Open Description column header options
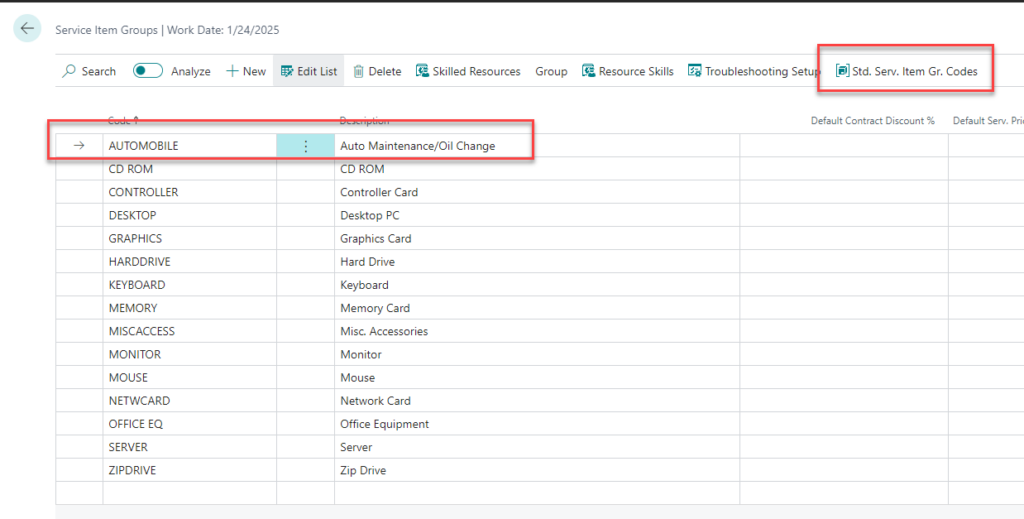The height and width of the screenshot is (519, 1024). [364, 121]
